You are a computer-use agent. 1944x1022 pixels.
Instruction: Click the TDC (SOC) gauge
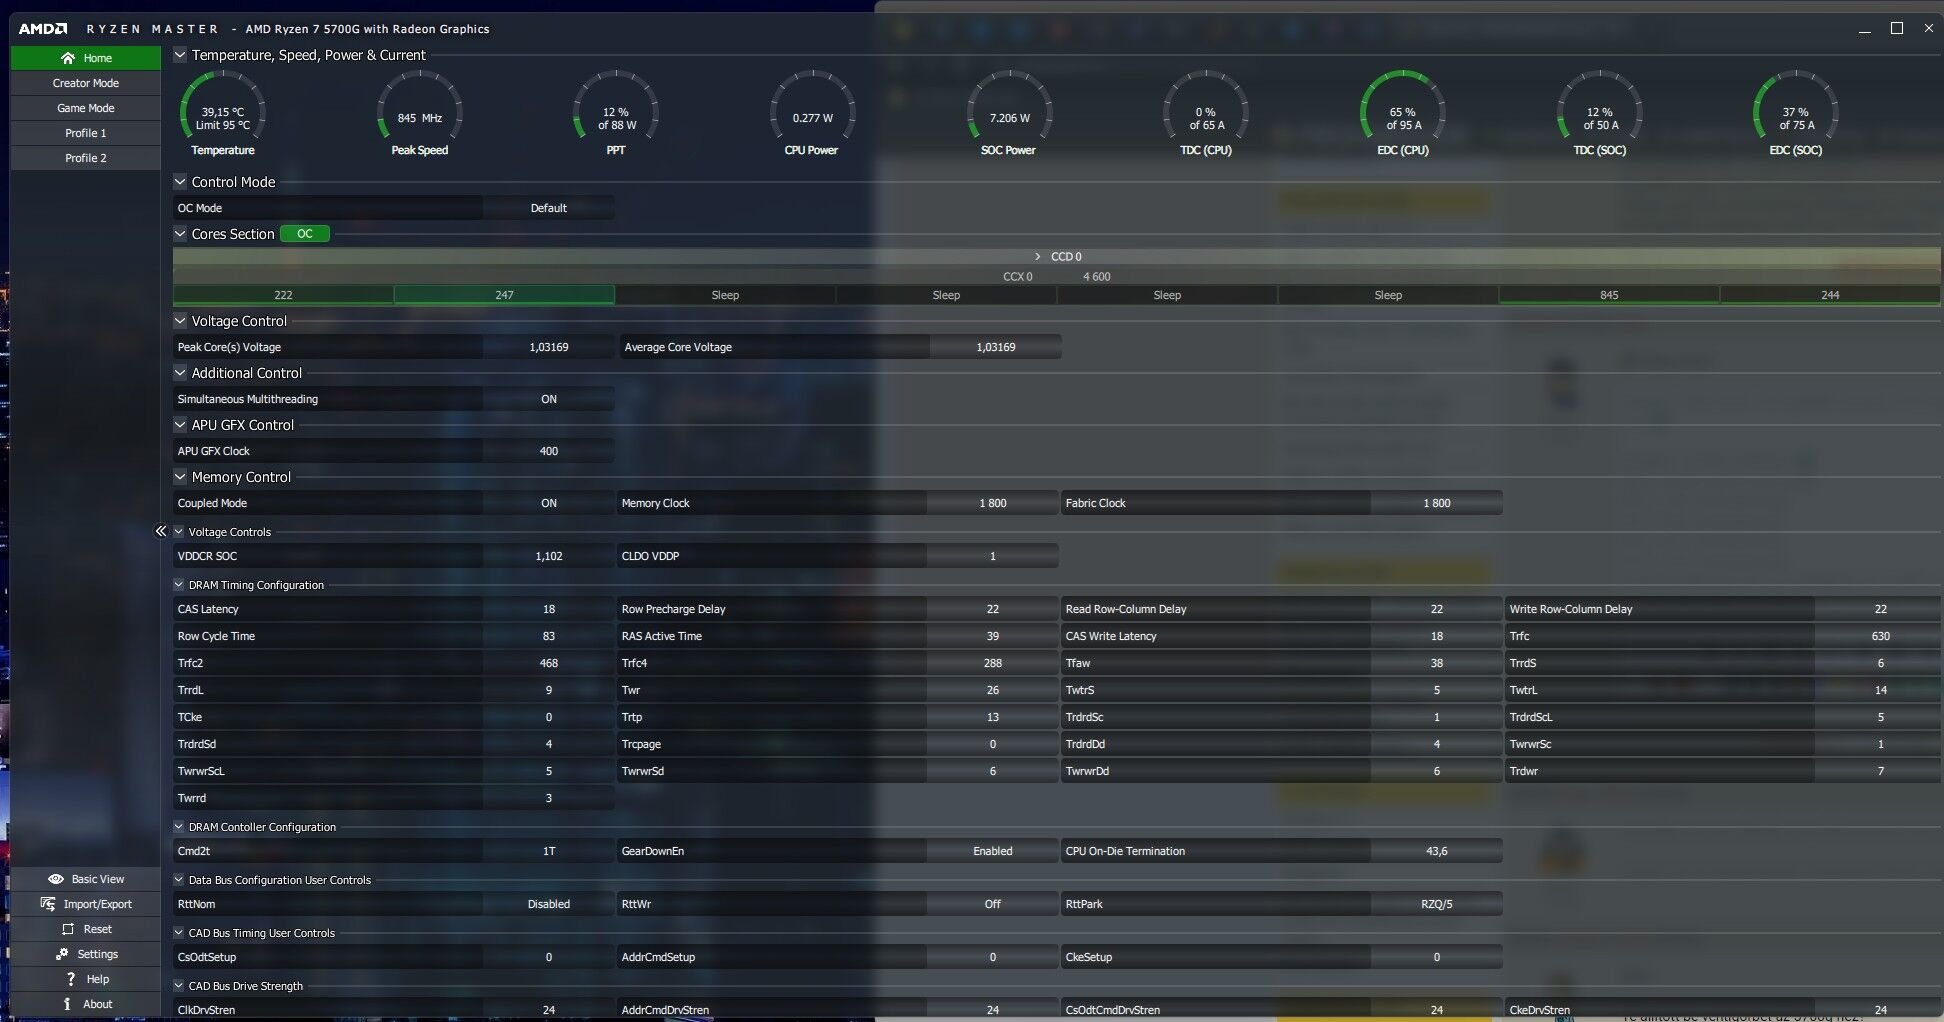tap(1600, 115)
